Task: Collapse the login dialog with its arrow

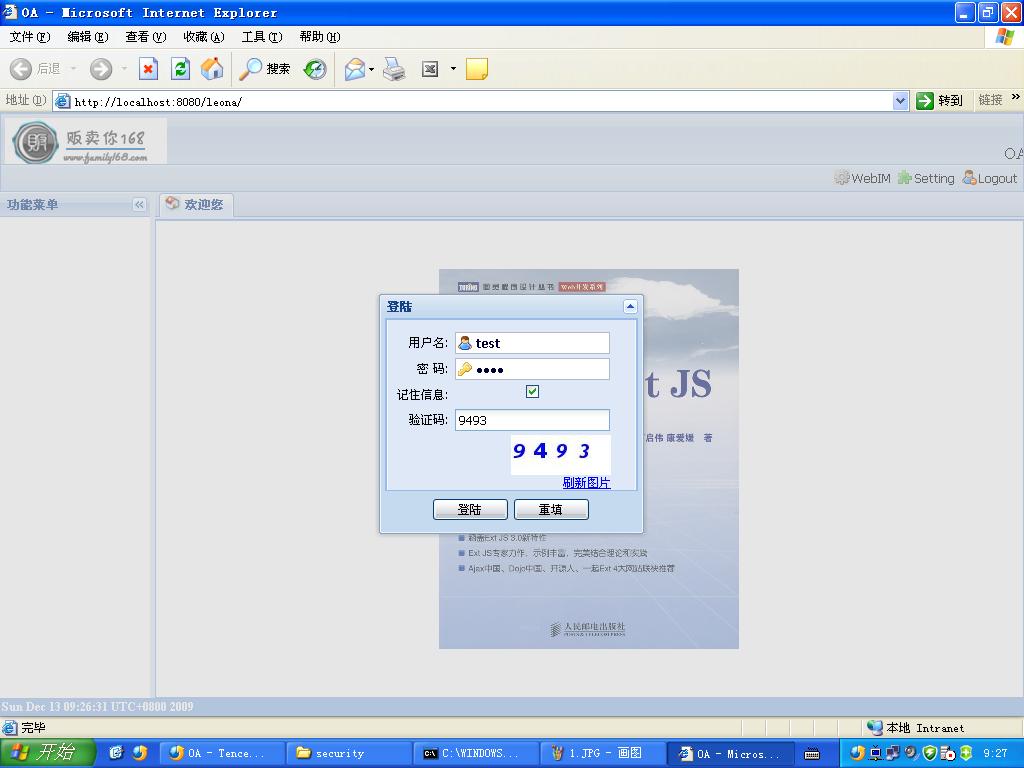Action: click(x=630, y=307)
